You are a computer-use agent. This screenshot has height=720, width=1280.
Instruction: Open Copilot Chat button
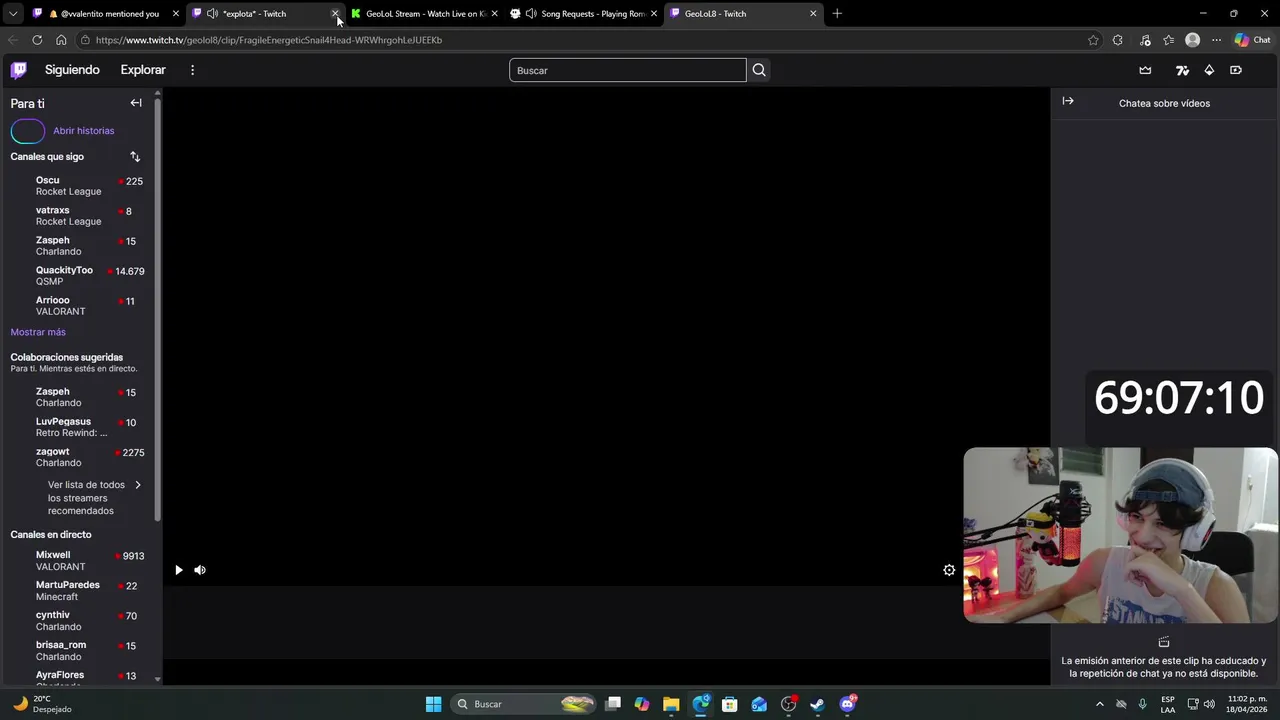click(x=1253, y=40)
